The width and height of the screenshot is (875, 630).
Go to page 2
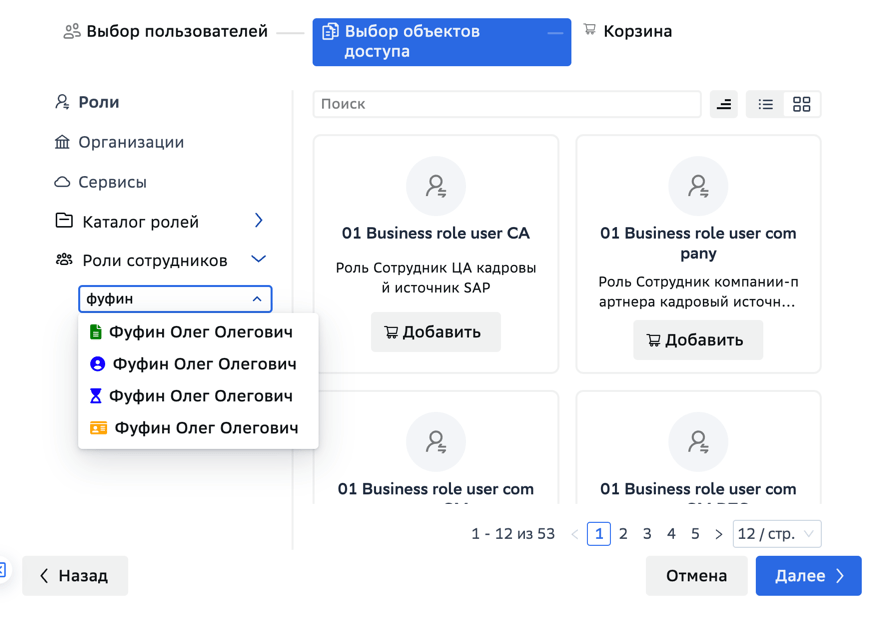pyautogui.click(x=623, y=534)
